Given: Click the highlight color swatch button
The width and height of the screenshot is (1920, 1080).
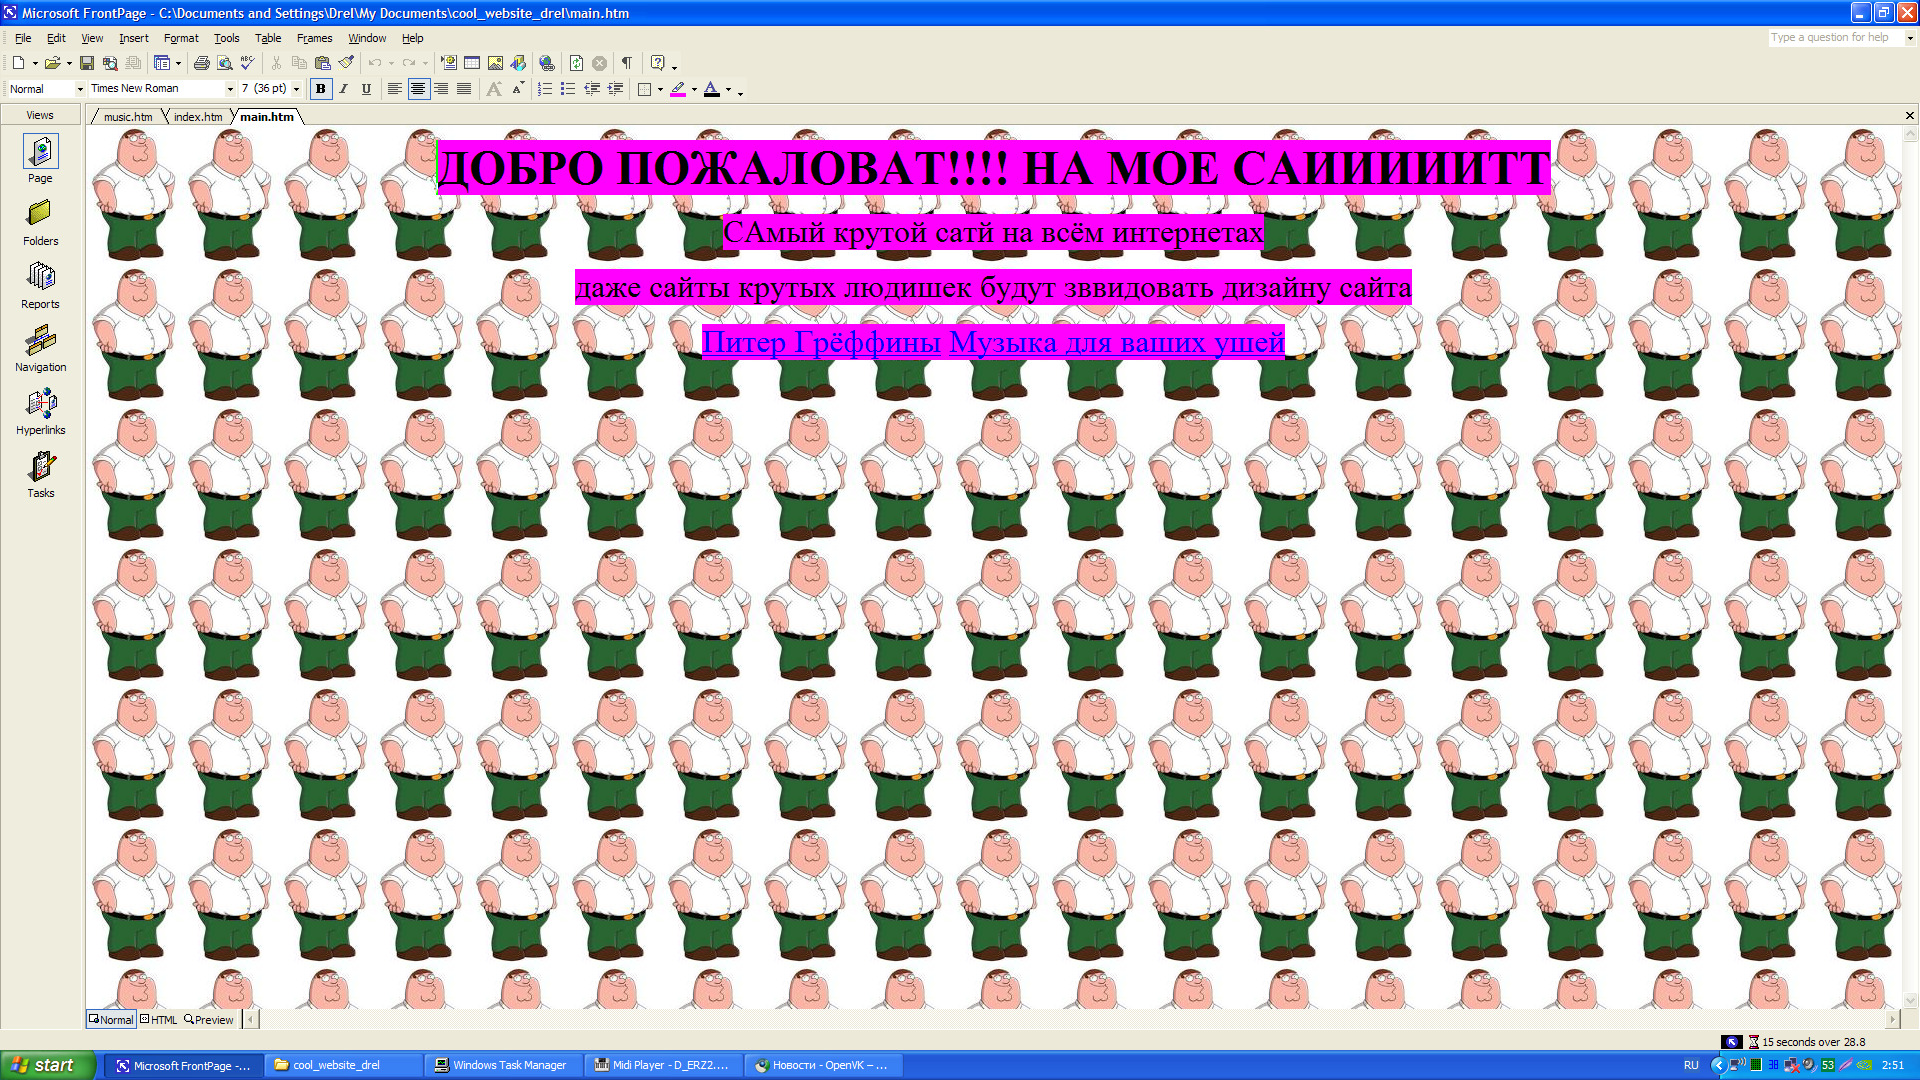Looking at the screenshot, I should (x=678, y=89).
